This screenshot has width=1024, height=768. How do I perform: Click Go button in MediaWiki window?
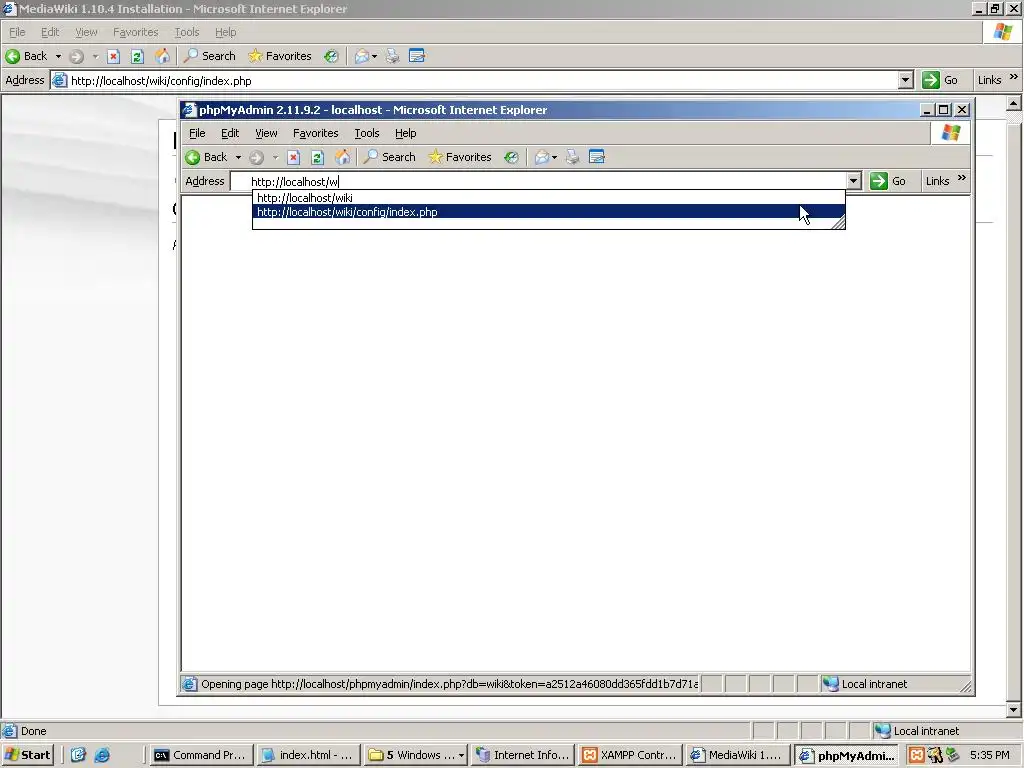point(940,80)
